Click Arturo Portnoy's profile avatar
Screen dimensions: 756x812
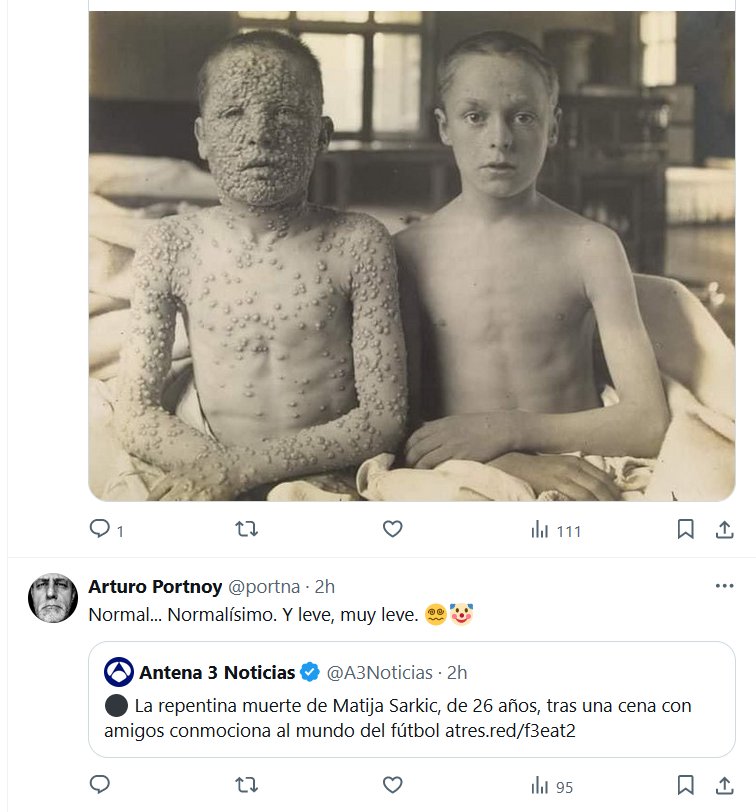pos(52,599)
